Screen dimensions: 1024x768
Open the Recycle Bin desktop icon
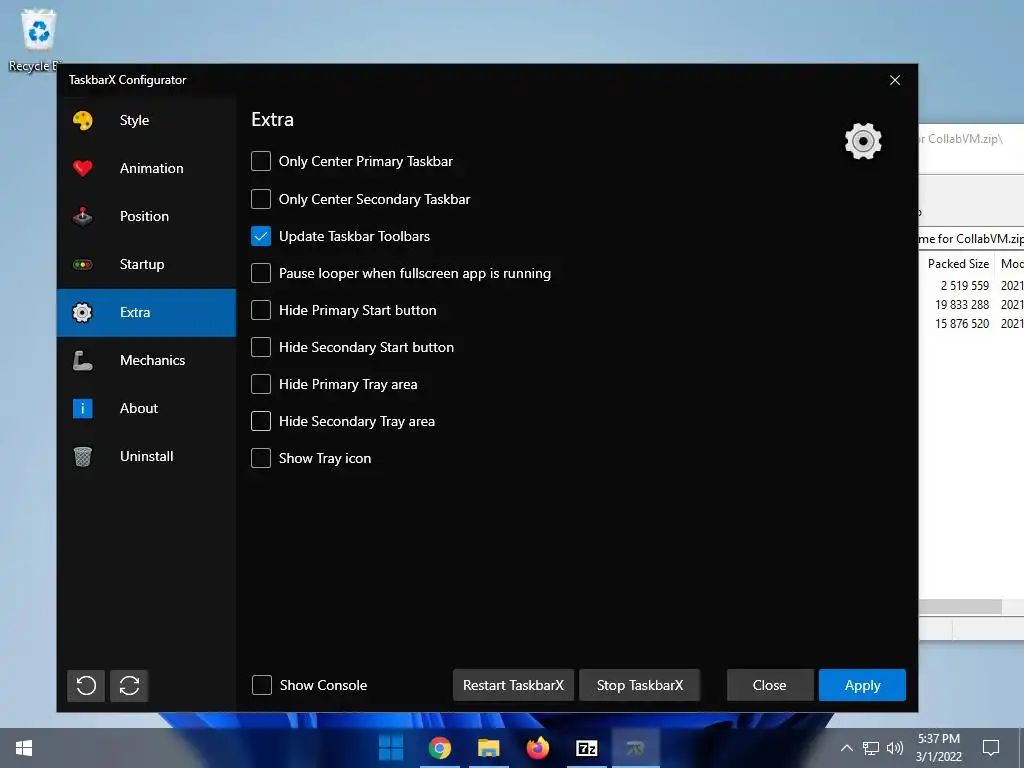pos(36,40)
